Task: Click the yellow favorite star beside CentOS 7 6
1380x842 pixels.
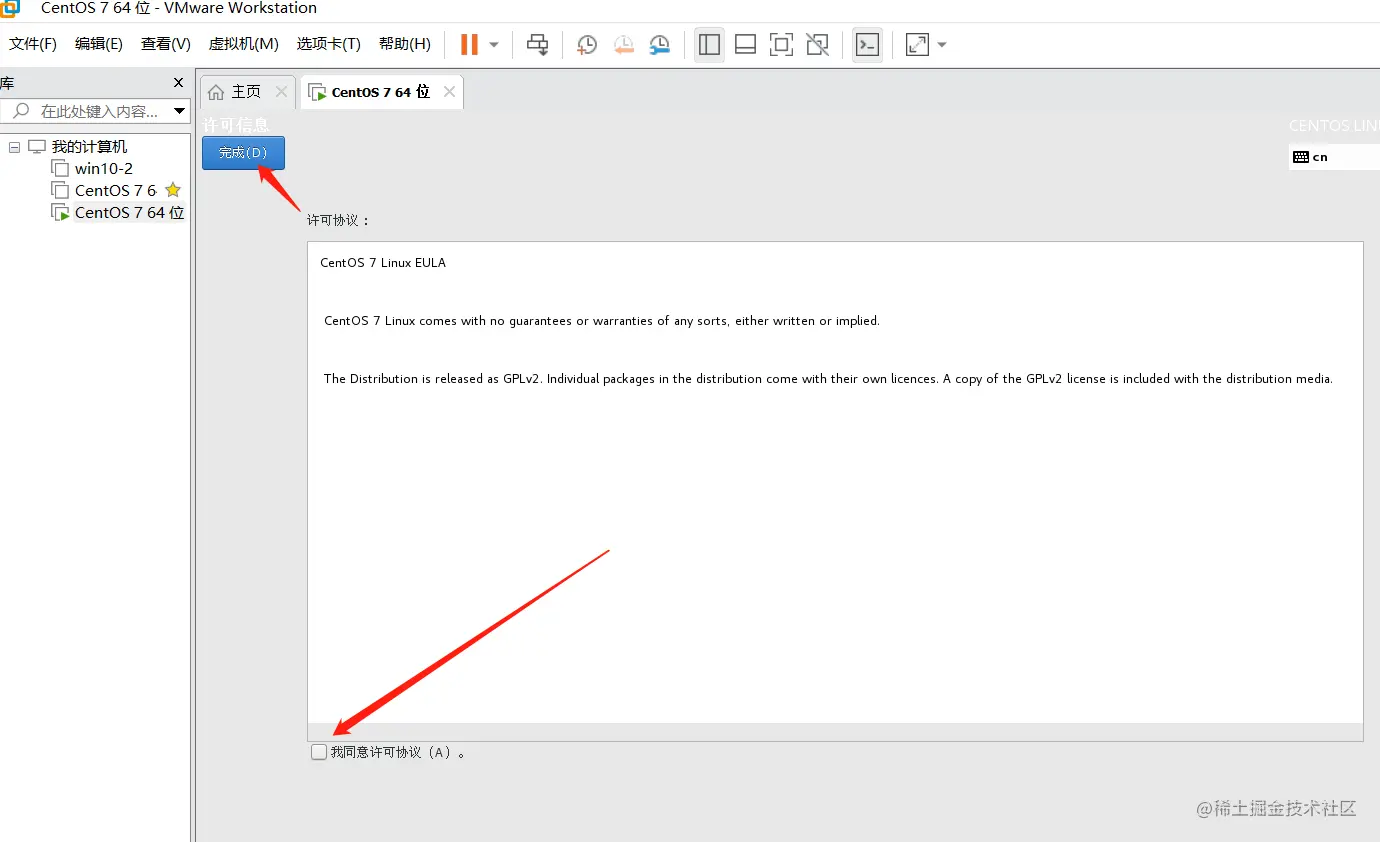Action: click(173, 190)
